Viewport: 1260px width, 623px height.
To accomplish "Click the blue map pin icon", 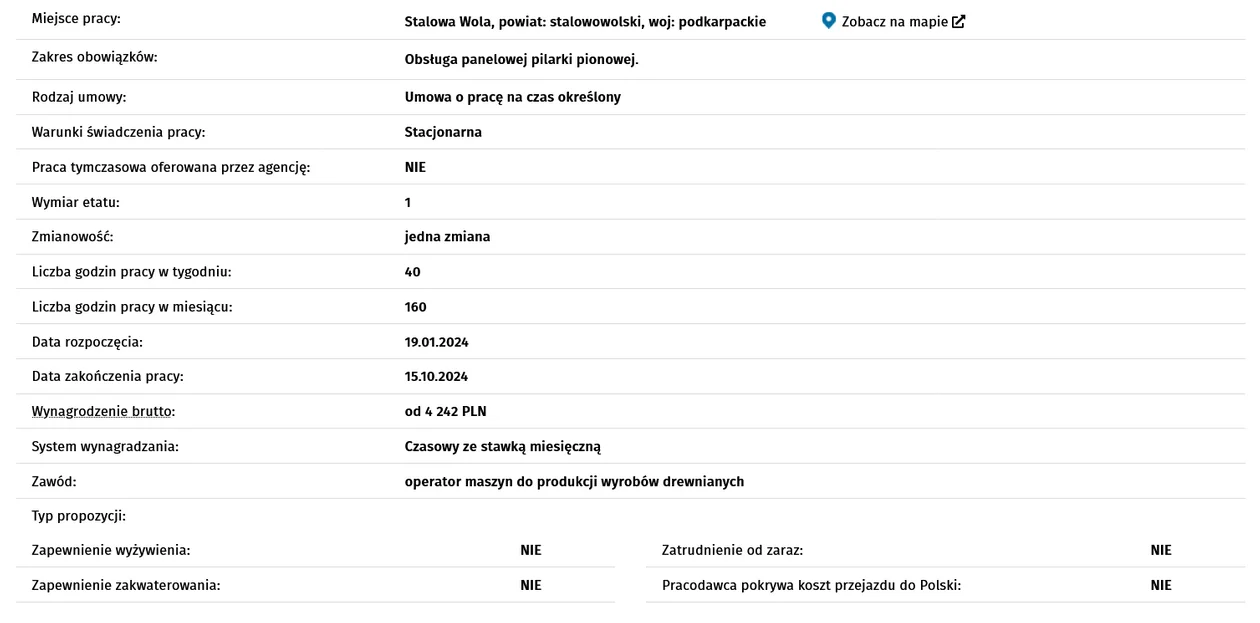I will [x=828, y=21].
